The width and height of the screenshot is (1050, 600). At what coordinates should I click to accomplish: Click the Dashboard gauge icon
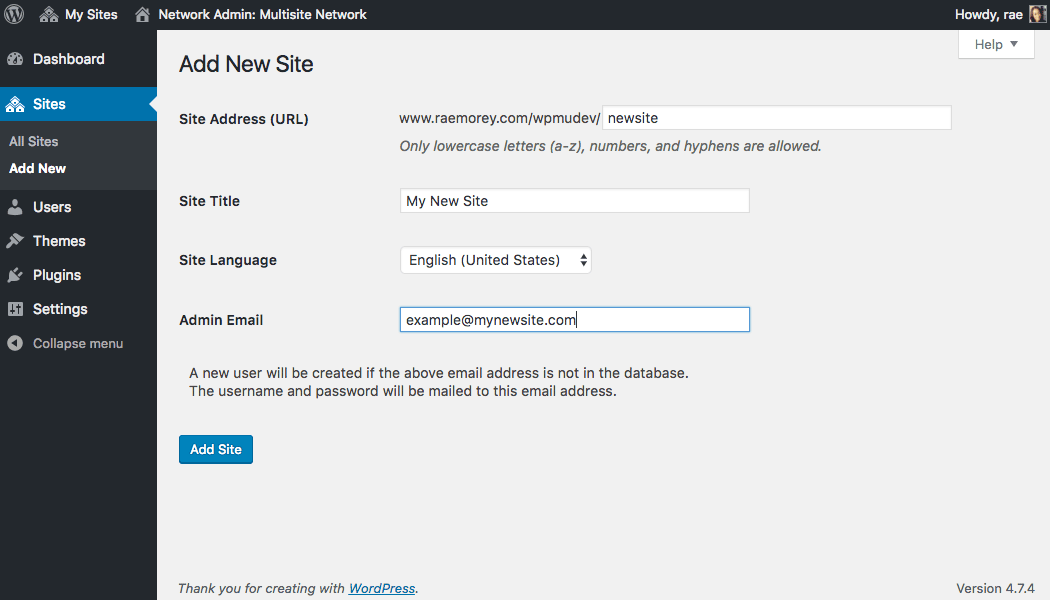tap(15, 59)
